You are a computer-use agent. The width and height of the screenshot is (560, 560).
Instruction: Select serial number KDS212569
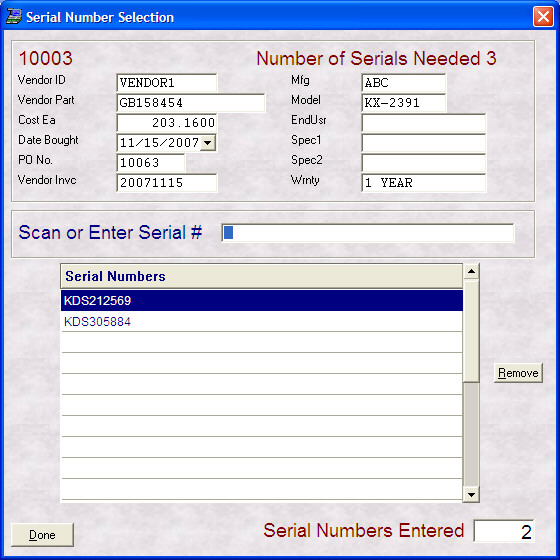(x=262, y=300)
